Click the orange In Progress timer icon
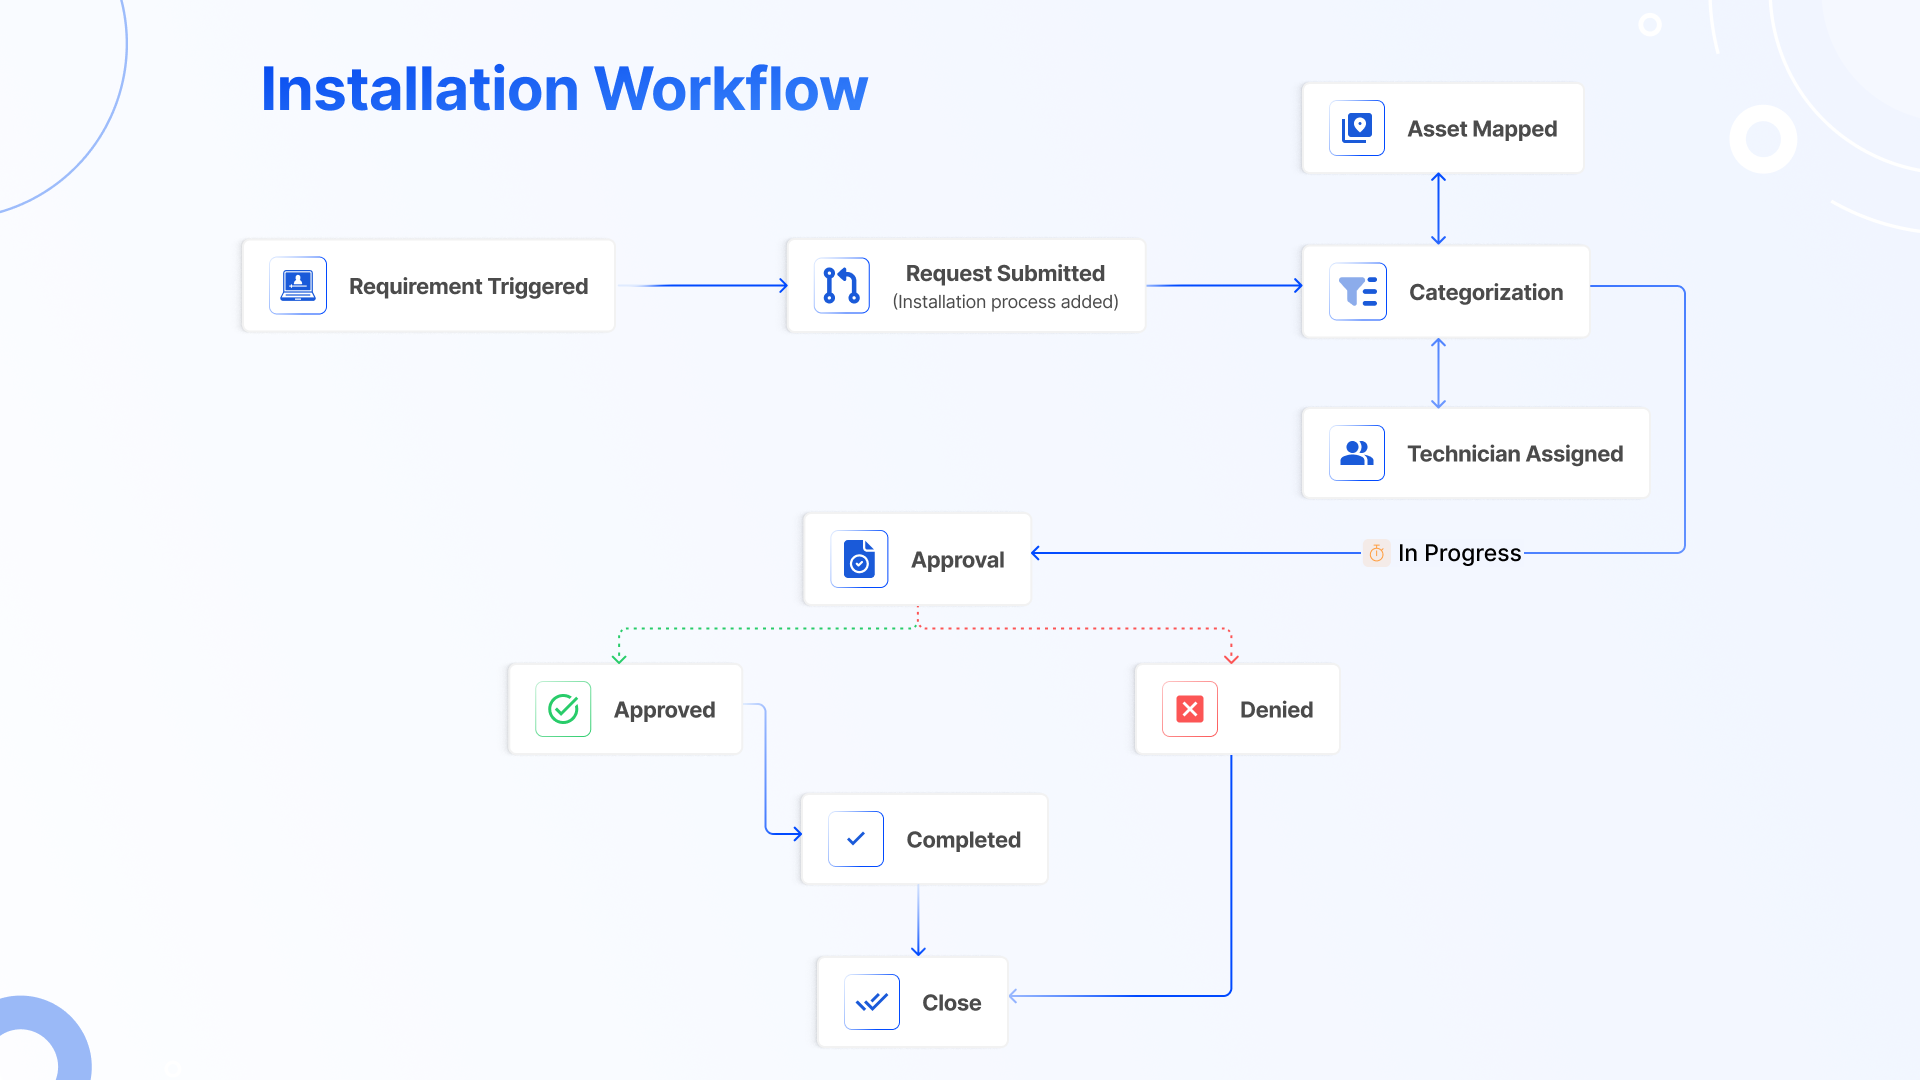Viewport: 1920px width, 1080px height. pyautogui.click(x=1376, y=553)
